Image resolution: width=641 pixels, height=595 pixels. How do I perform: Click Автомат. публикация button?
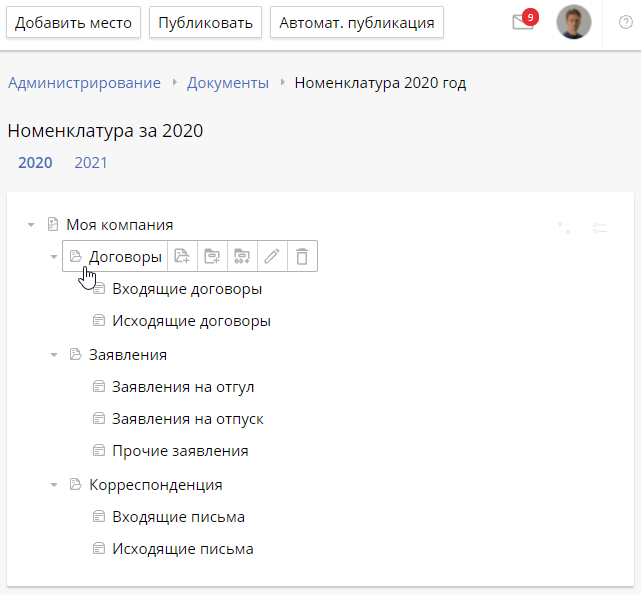coord(357,22)
